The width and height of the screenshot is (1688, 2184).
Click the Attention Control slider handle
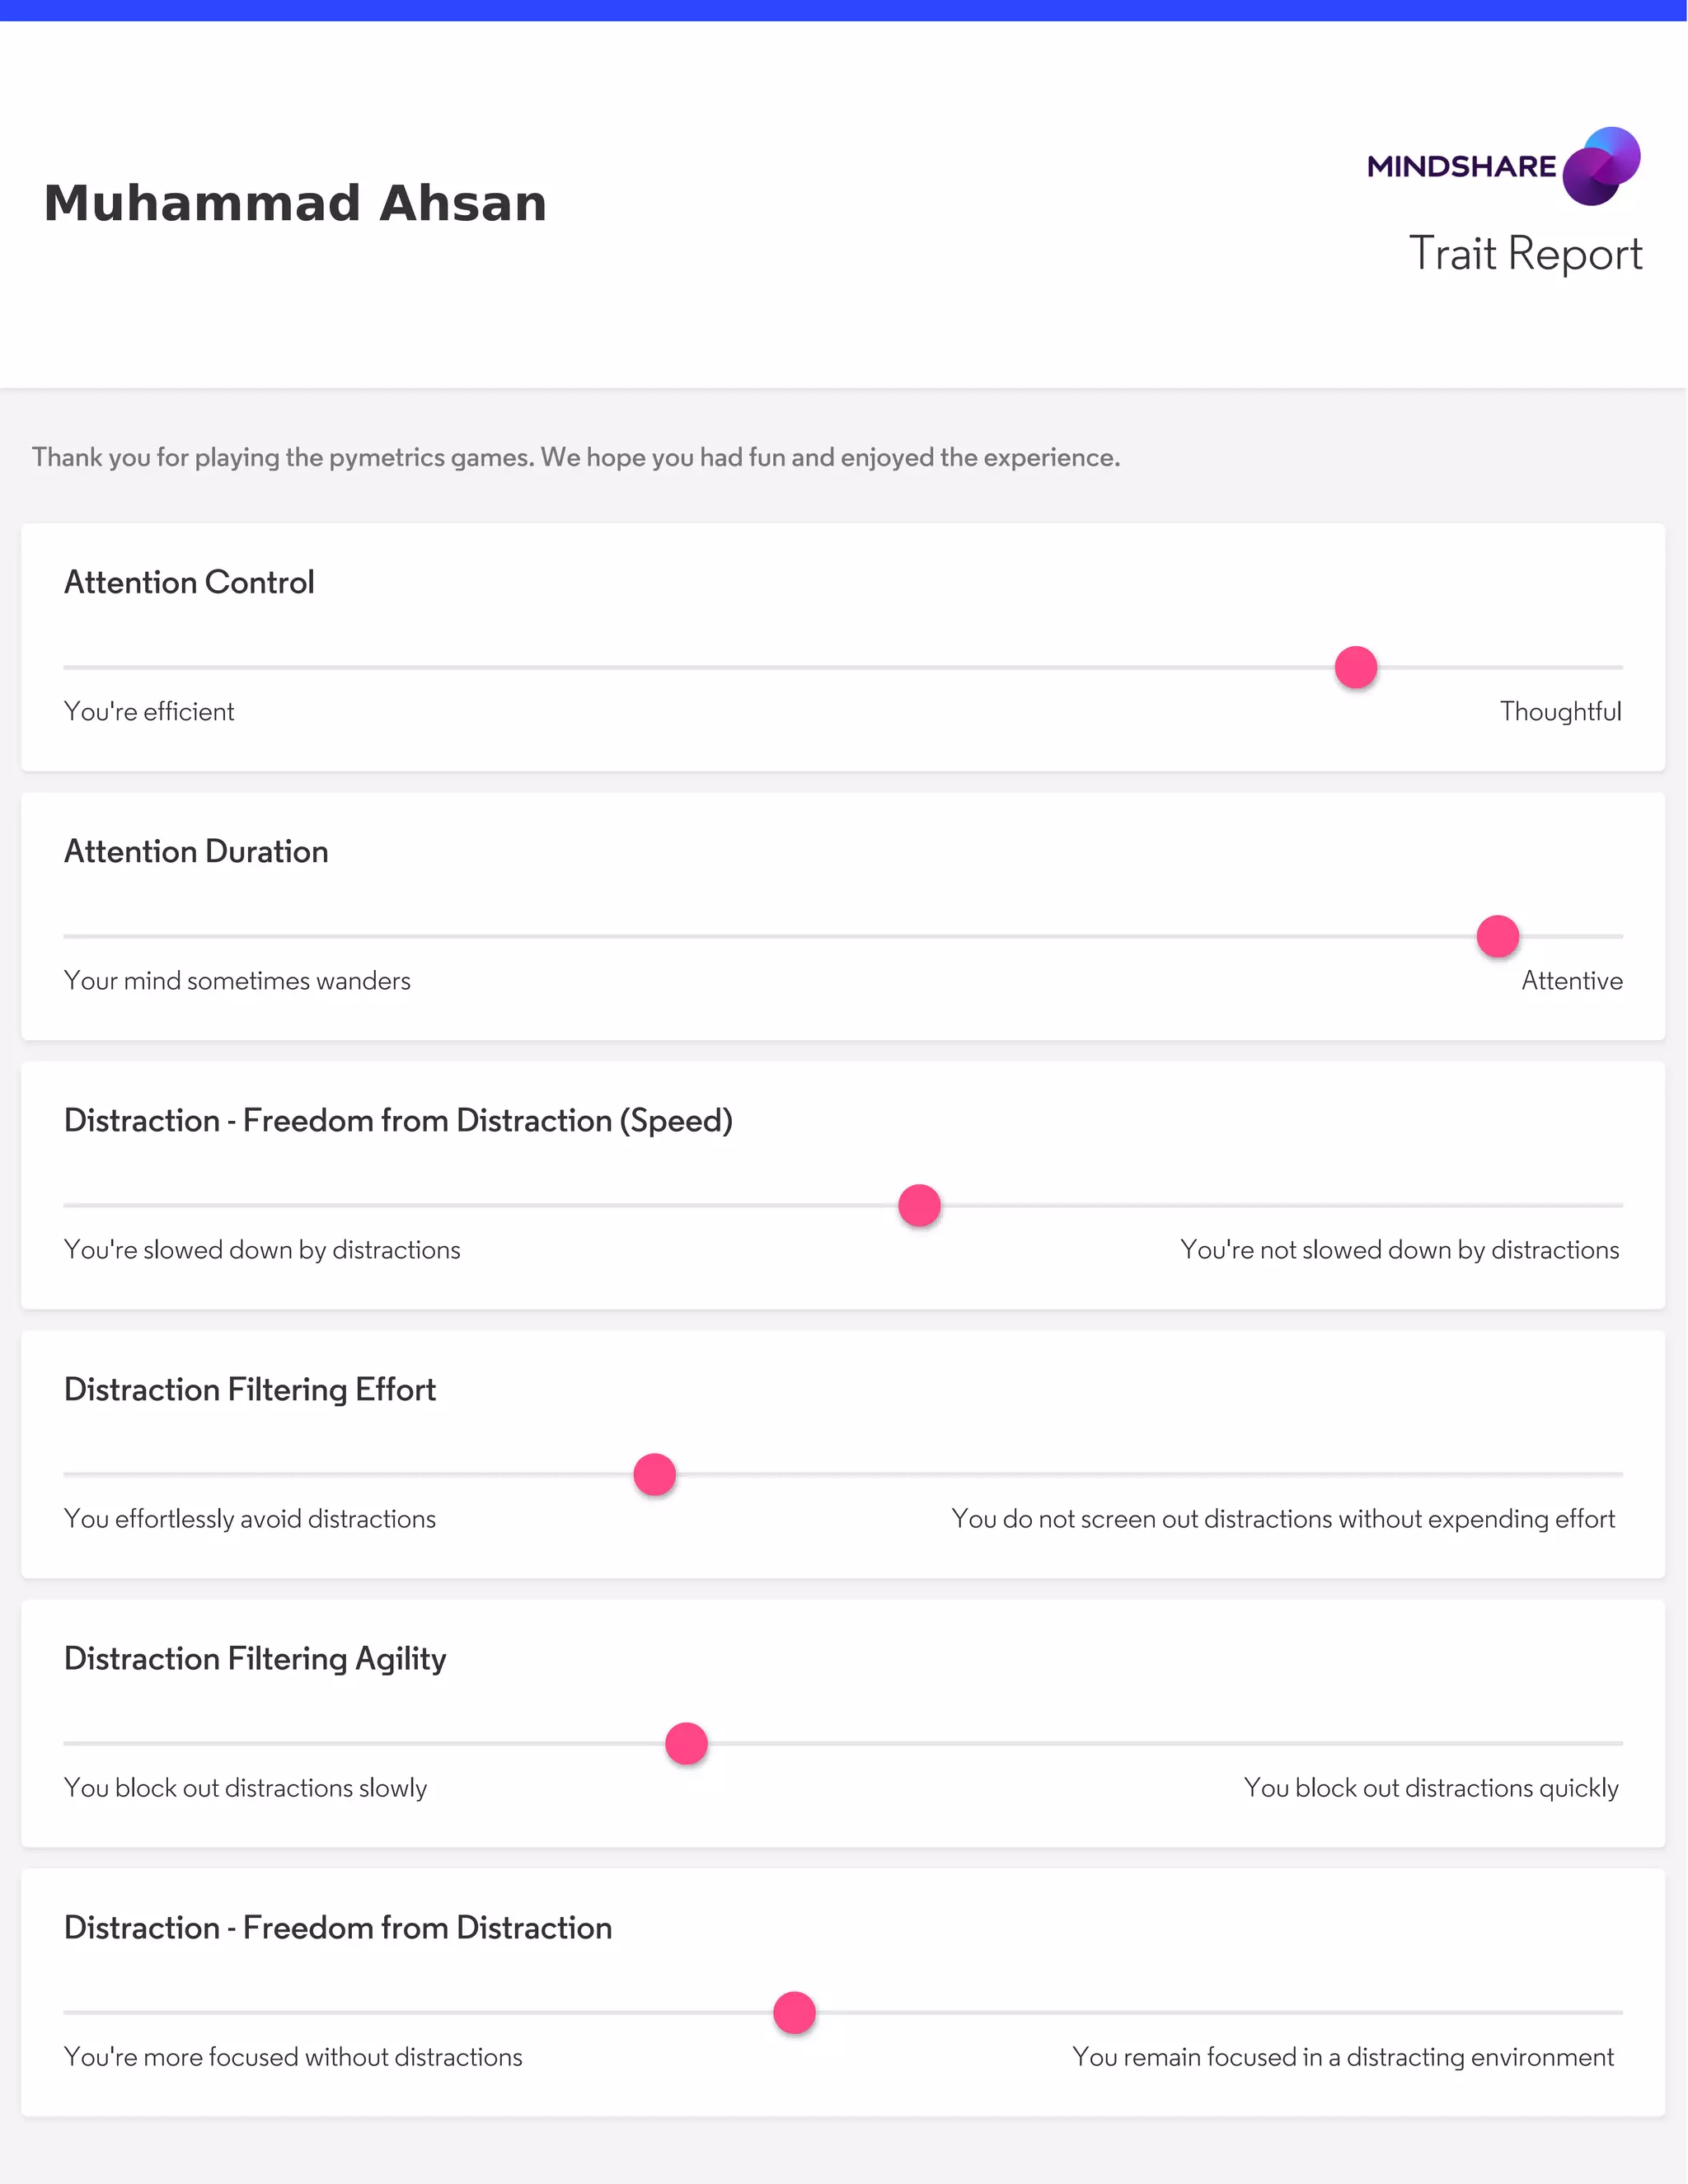(1355, 667)
